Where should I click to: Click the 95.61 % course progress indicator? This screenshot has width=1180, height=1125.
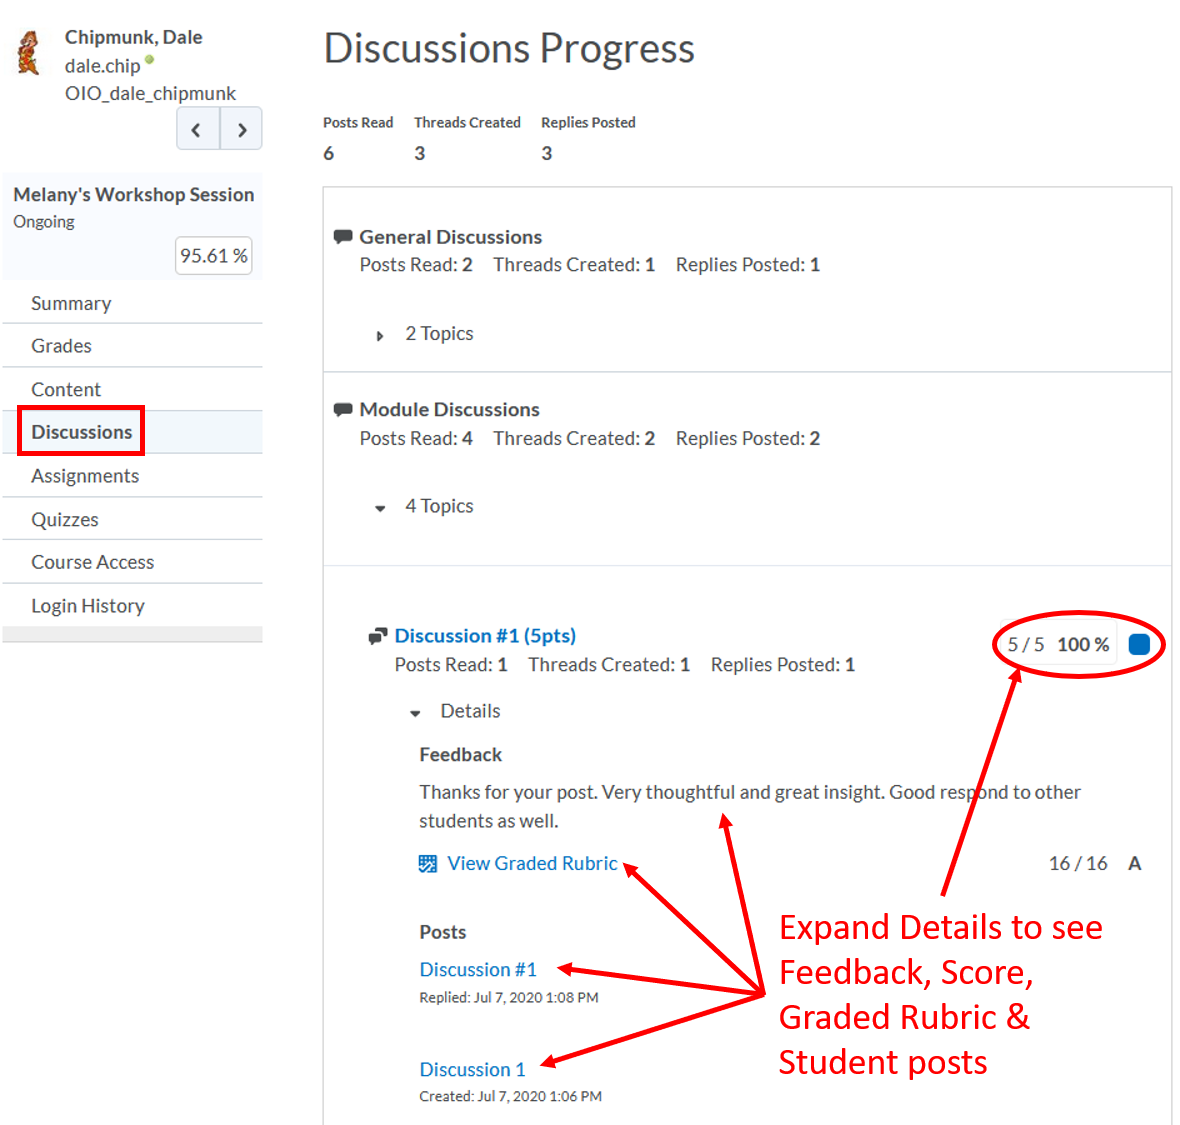point(213,255)
